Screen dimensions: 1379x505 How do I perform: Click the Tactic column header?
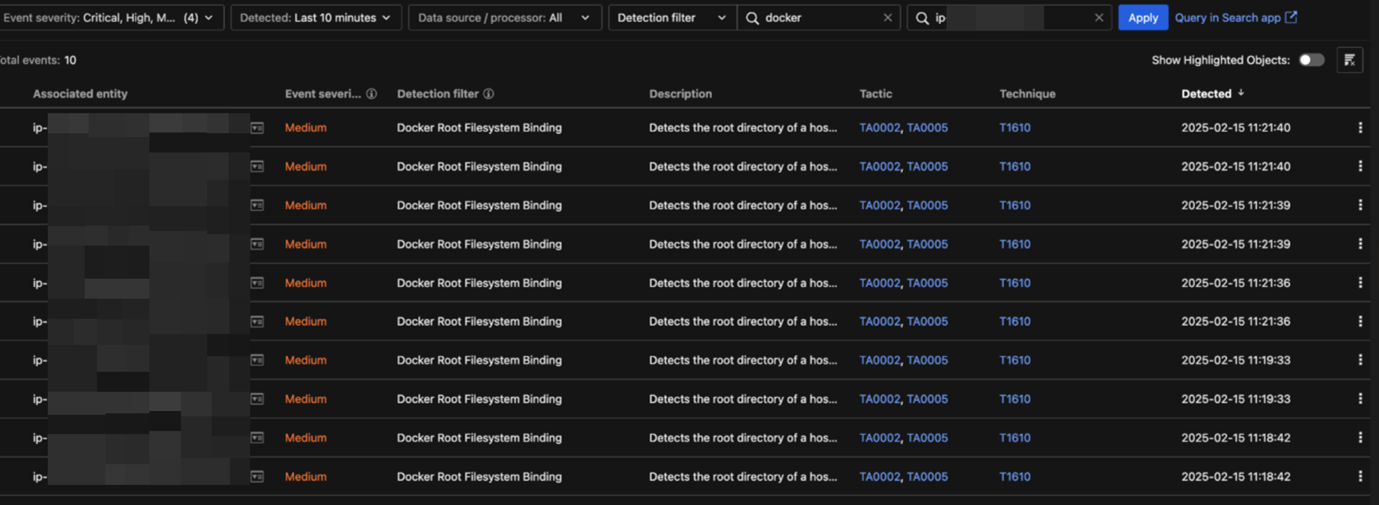875,94
